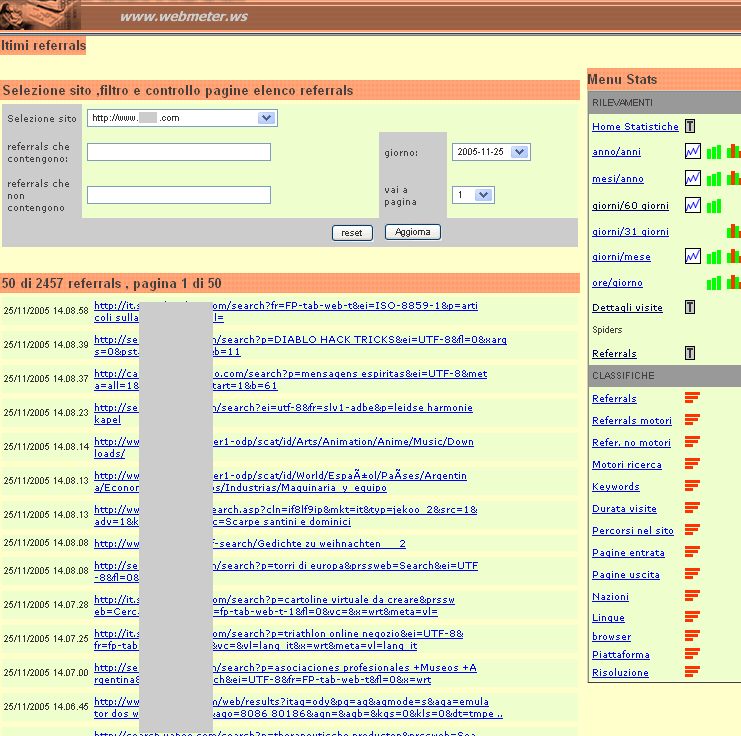Viewport: 741px width, 736px height.
Task: Open table icon beside Referrals under Rilevamenti
Action: point(690,353)
